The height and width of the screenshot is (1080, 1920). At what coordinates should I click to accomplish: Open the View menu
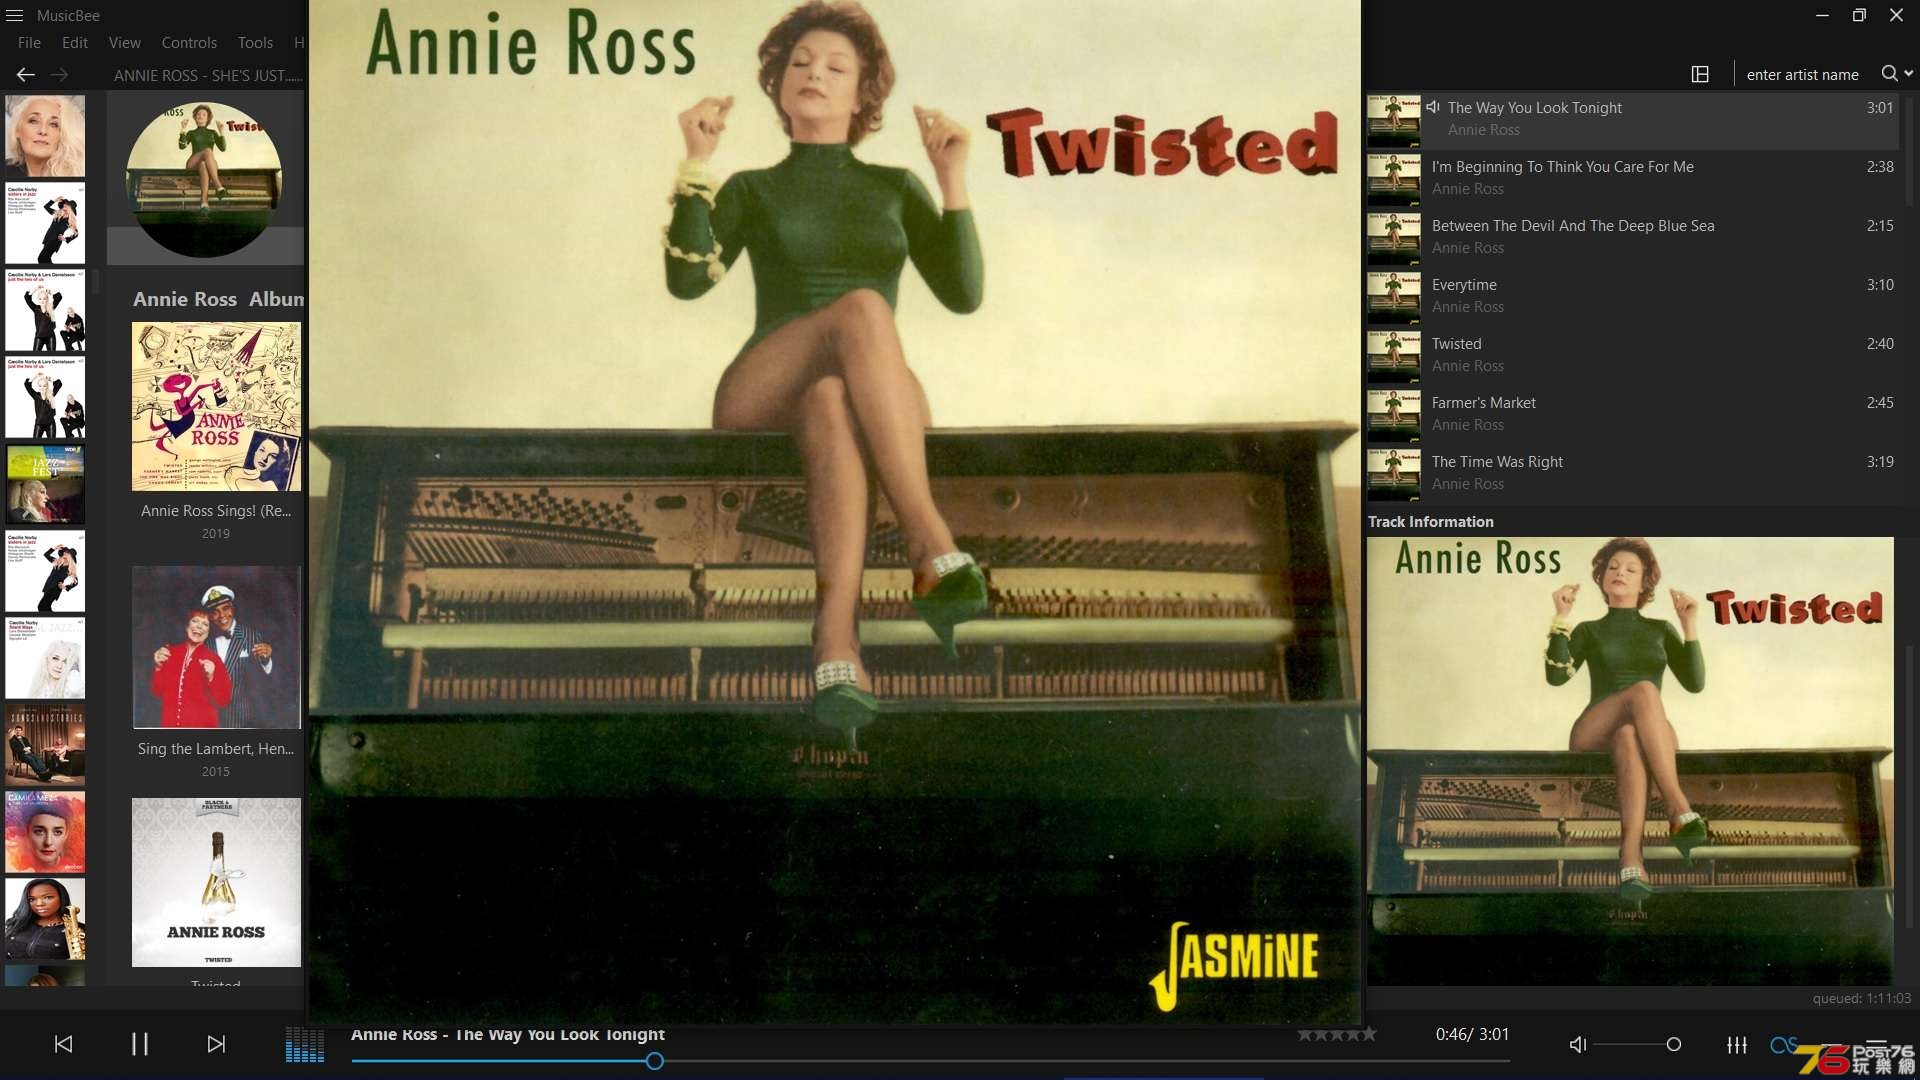[125, 43]
